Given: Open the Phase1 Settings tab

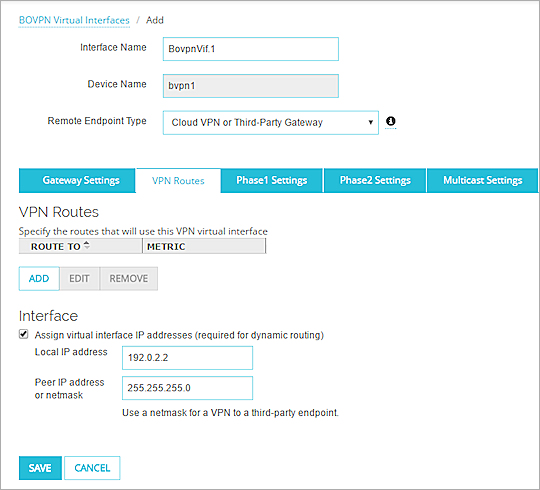Looking at the screenshot, I should (271, 180).
